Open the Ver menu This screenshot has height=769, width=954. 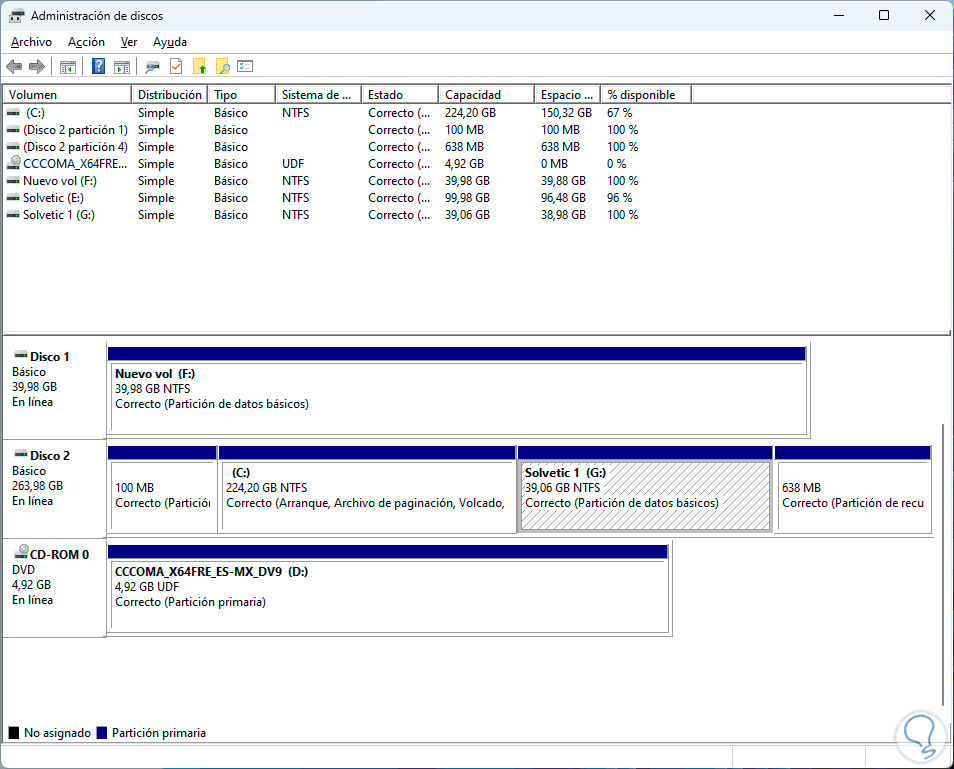(x=128, y=42)
